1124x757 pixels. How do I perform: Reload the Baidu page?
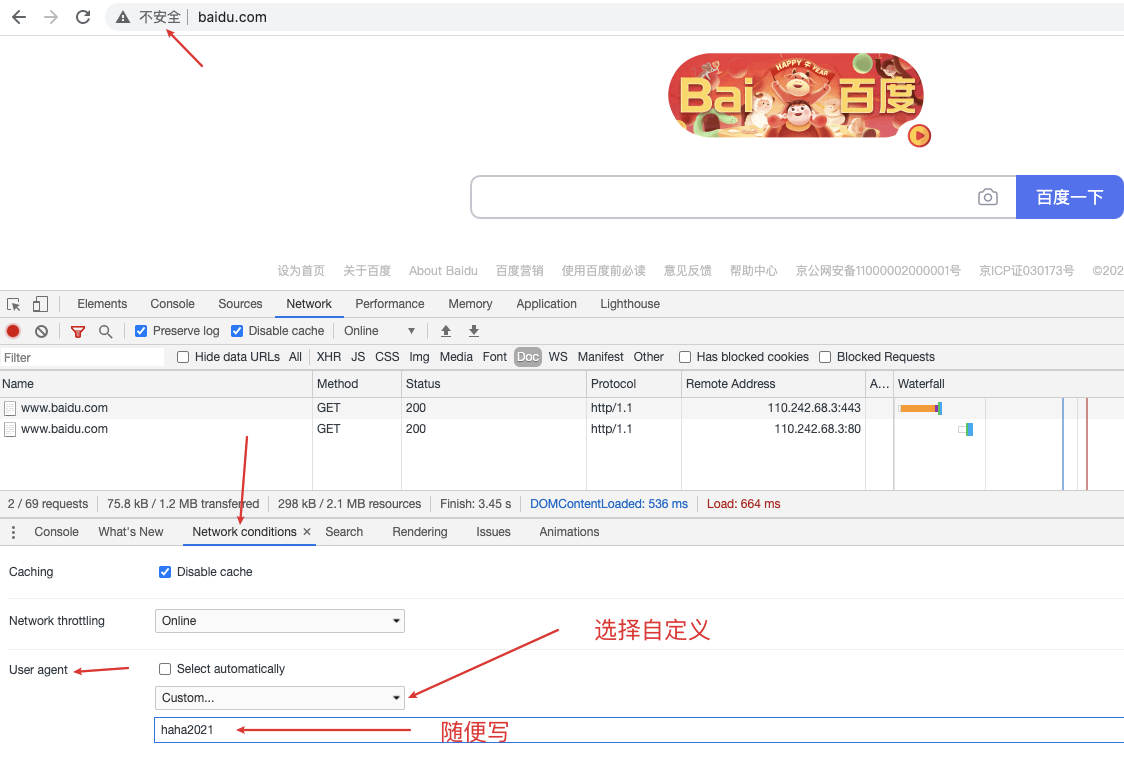[x=83, y=17]
